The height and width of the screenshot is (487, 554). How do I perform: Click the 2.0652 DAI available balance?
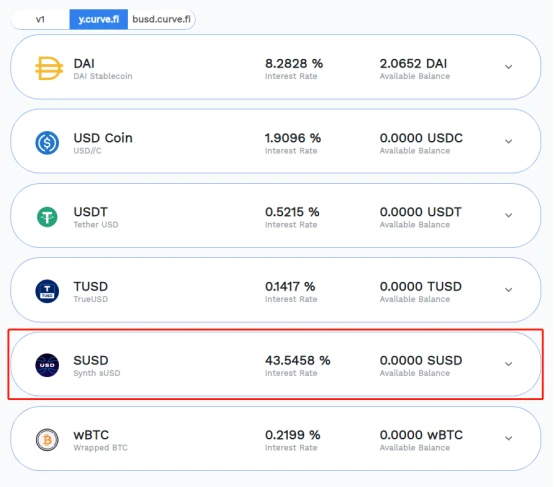point(413,64)
